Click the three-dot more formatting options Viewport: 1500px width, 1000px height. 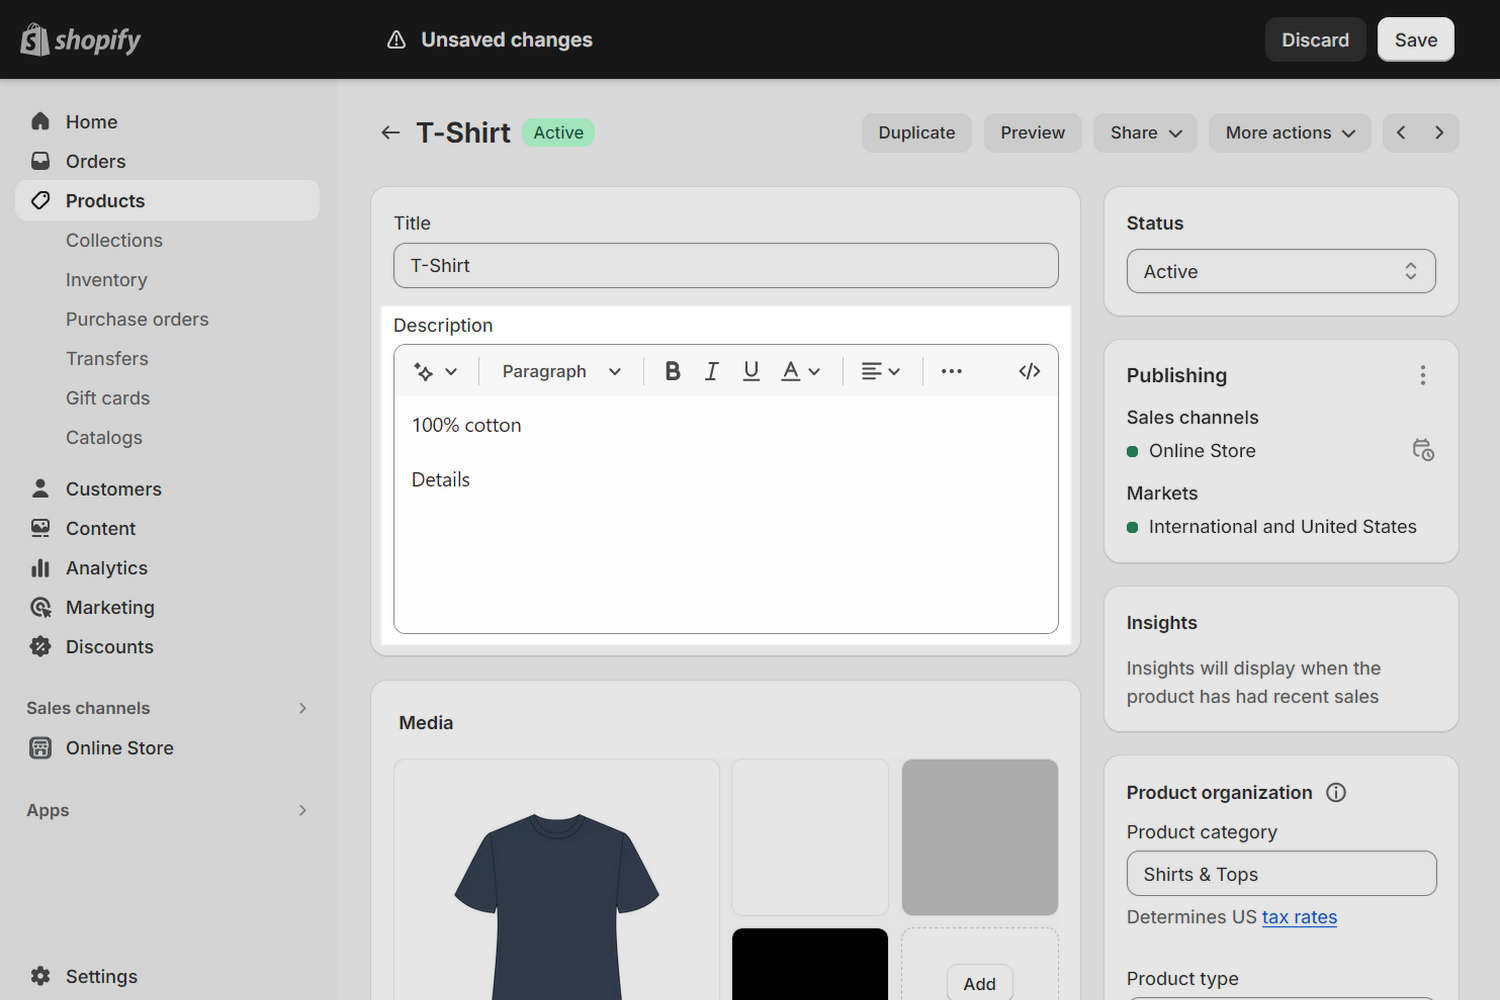click(x=951, y=371)
